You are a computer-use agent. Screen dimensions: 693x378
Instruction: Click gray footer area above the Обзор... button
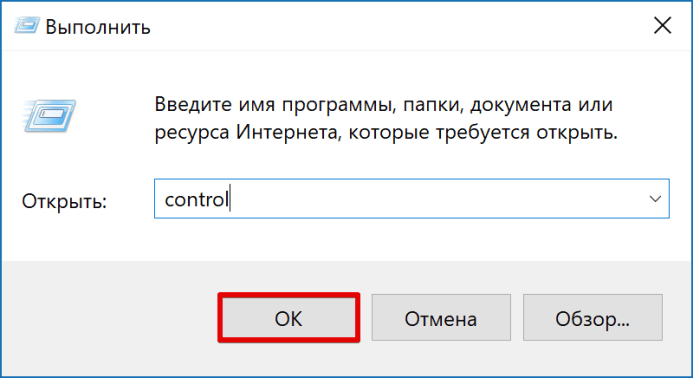click(x=592, y=278)
